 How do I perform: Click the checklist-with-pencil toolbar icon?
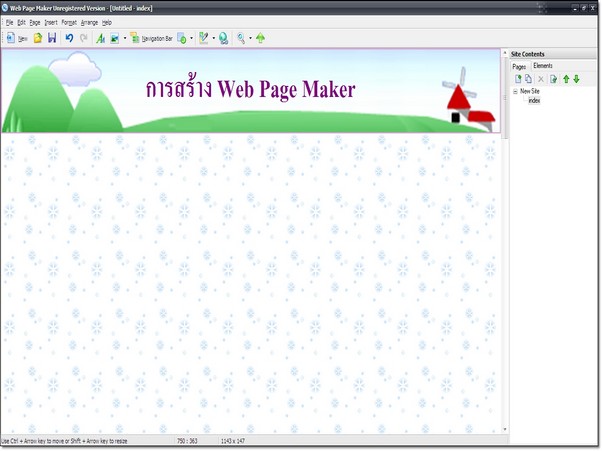(204, 38)
